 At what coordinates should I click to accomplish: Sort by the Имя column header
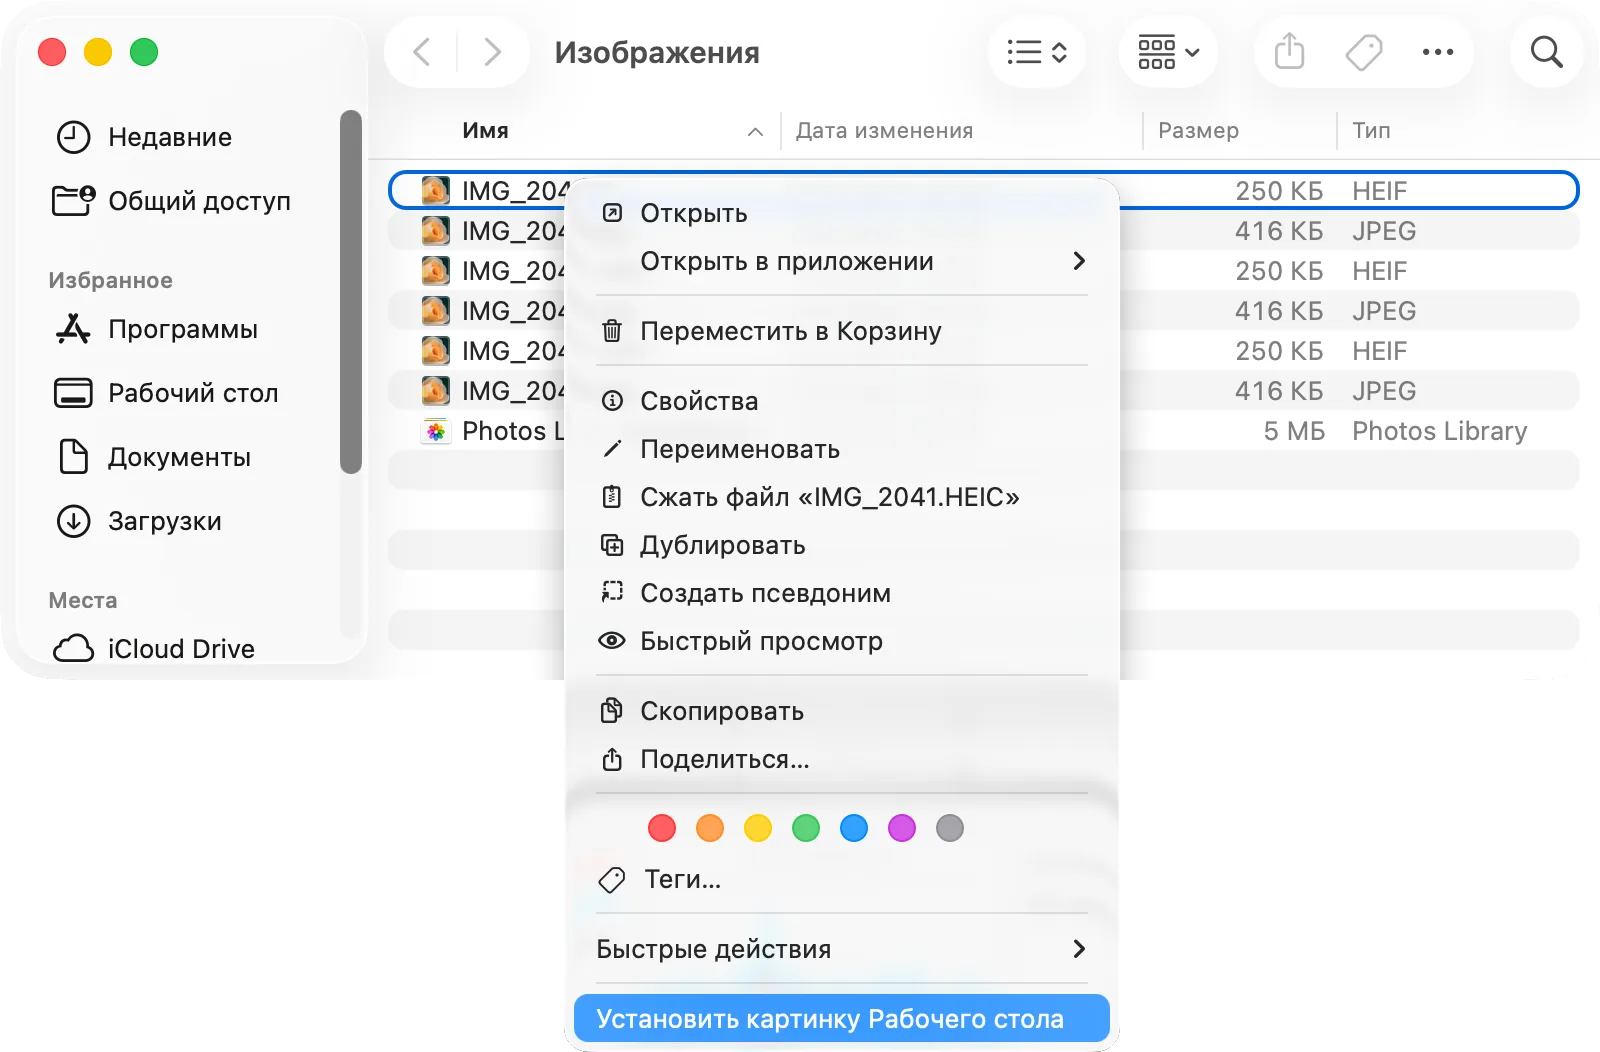(485, 131)
